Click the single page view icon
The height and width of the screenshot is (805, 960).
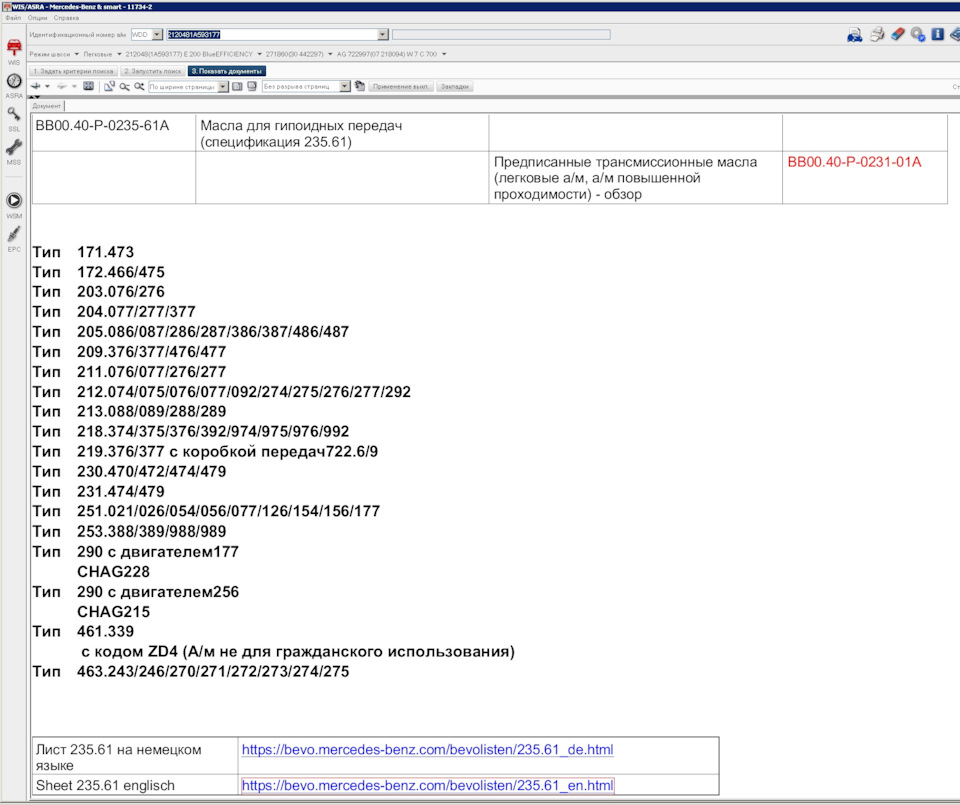[238, 86]
